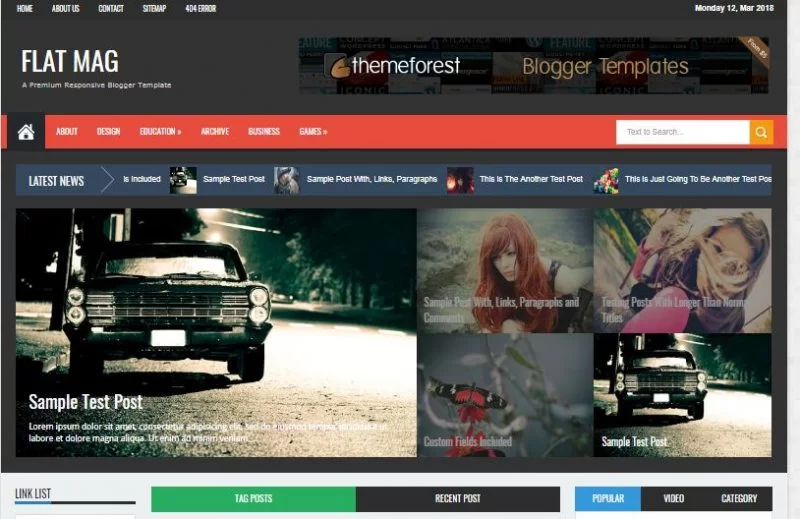Visit the 404 Error top link

point(203,9)
